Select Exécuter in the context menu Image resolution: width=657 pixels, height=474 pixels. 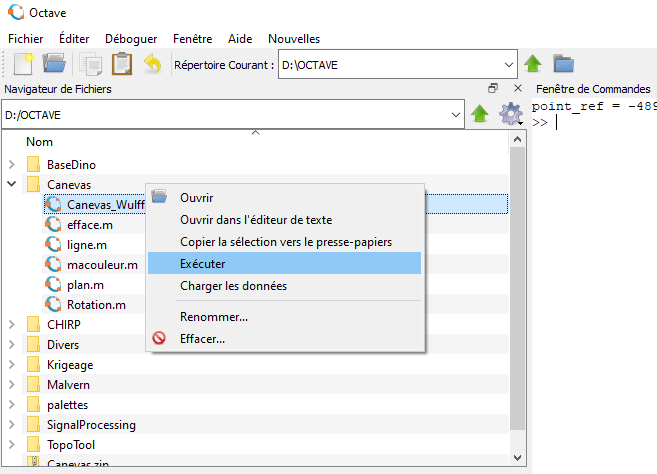(x=202, y=264)
